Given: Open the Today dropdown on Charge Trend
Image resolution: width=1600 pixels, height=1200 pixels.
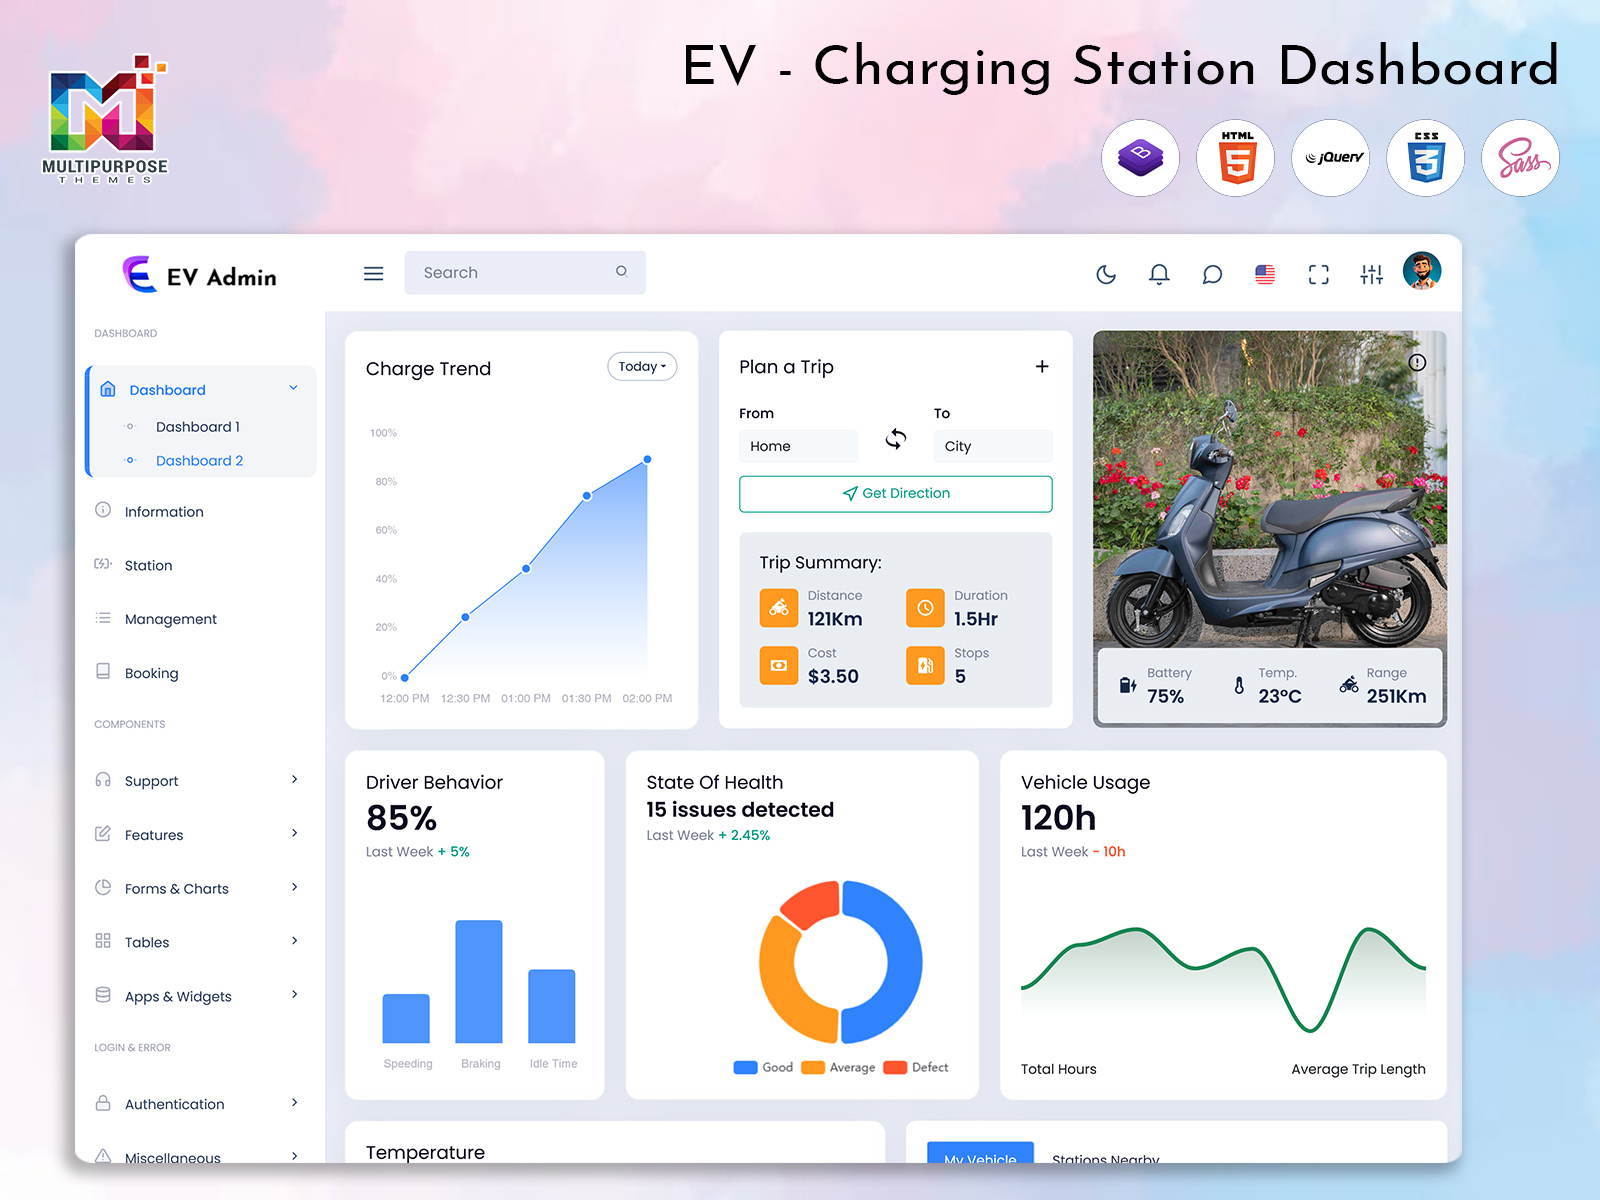Looking at the screenshot, I should coord(642,367).
